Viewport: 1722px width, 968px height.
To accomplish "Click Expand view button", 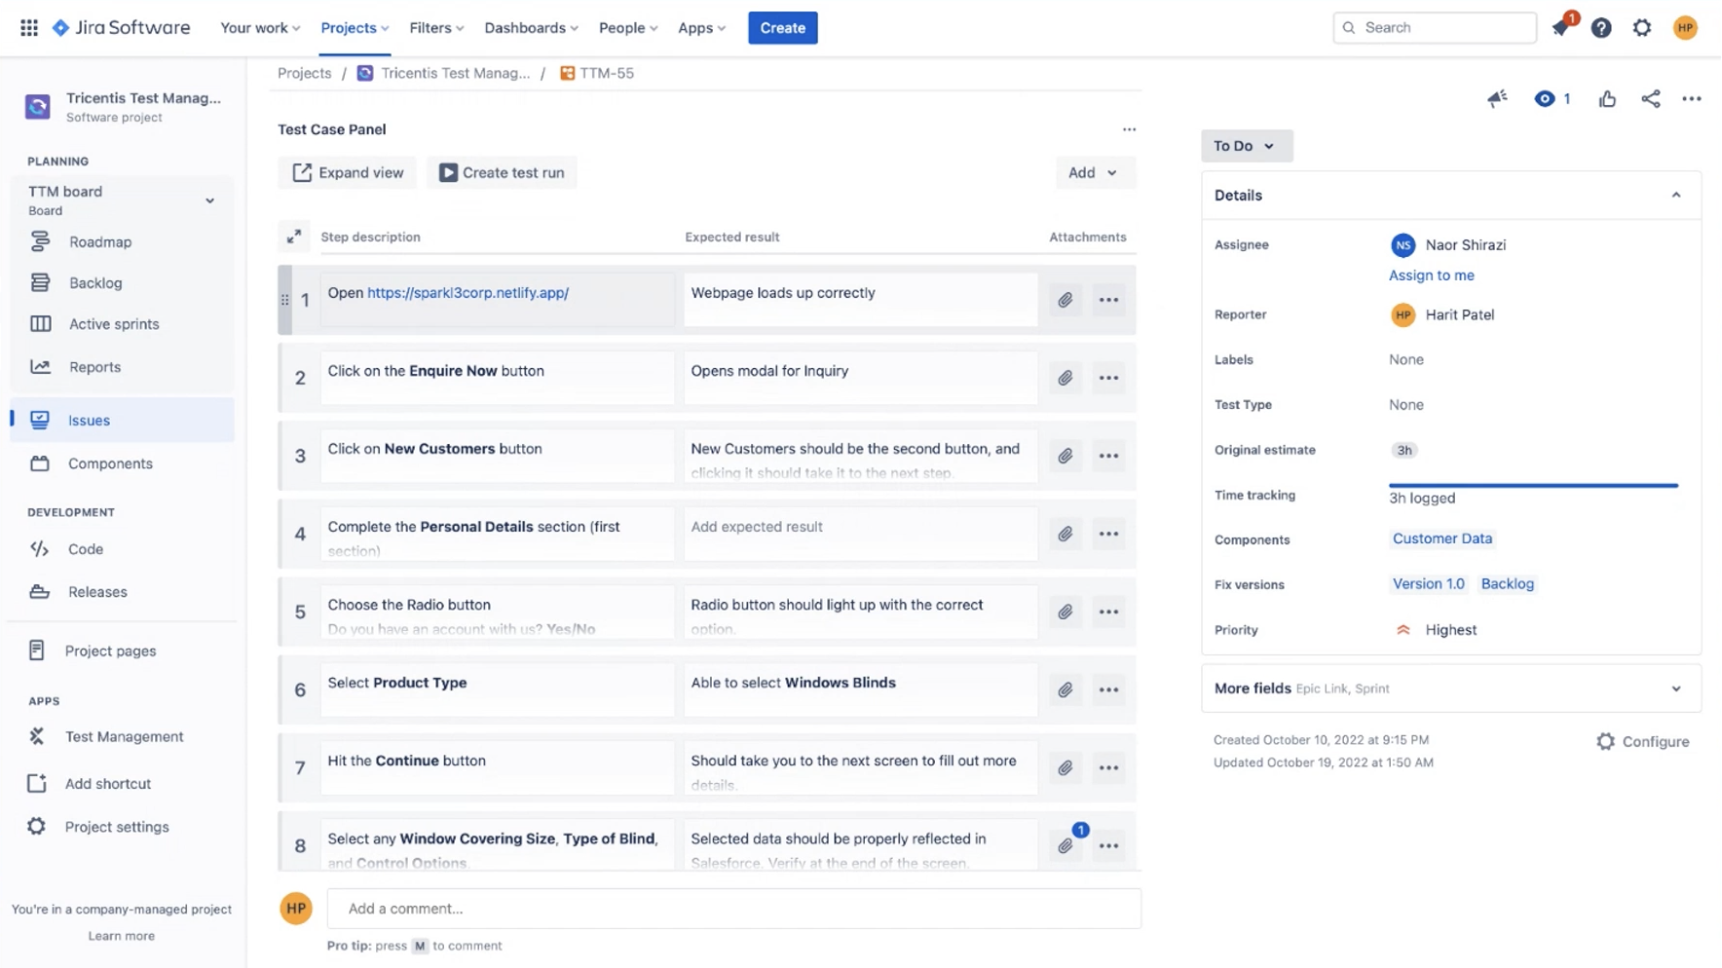I will (x=347, y=173).
